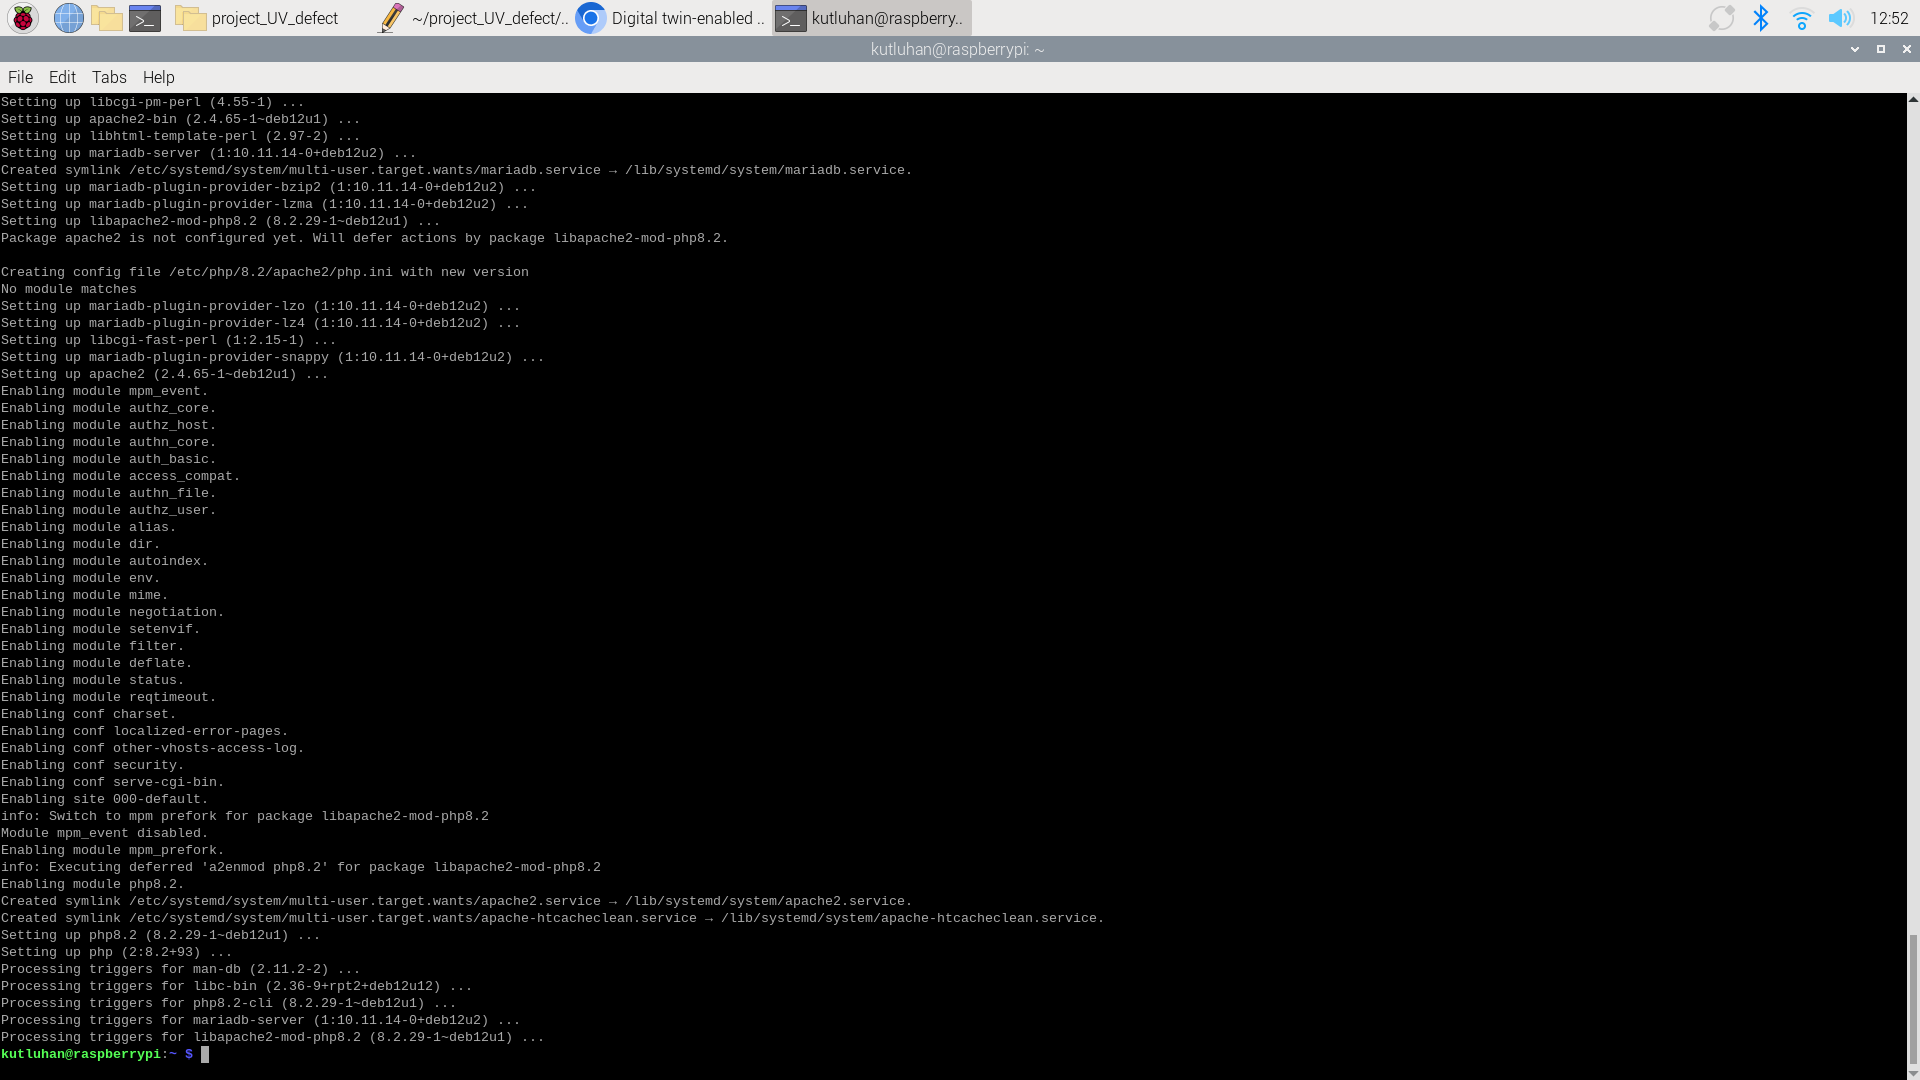This screenshot has height=1080, width=1920.
Task: Select the kutluhan@raspberry terminal taskbar entry
Action: tap(872, 18)
